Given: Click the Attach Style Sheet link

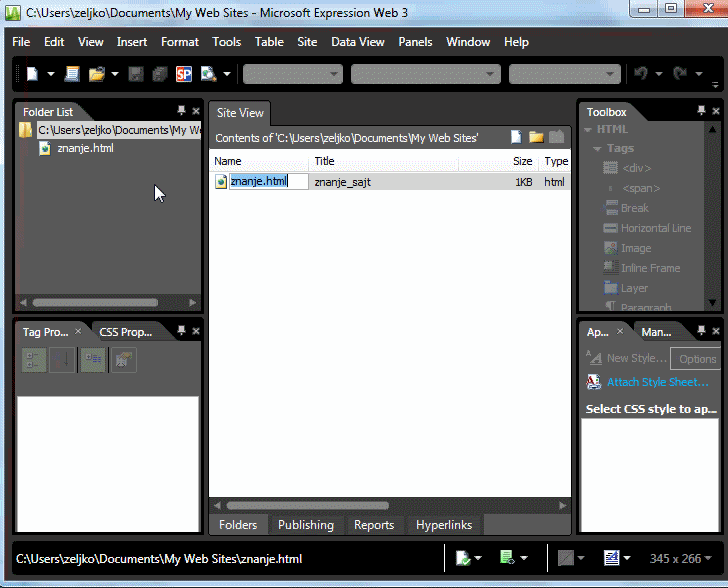Looking at the screenshot, I should [657, 382].
